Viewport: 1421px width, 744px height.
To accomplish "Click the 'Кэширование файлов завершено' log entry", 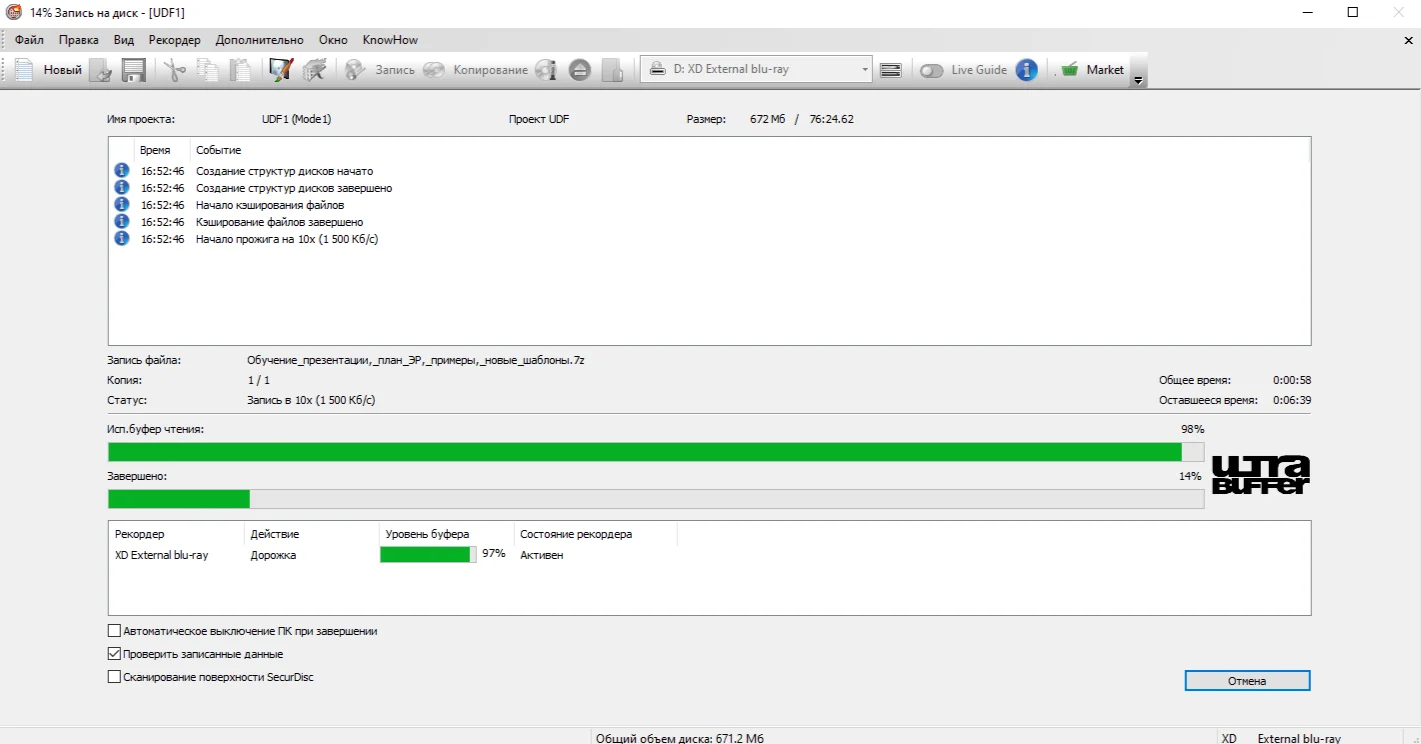I will click(279, 222).
